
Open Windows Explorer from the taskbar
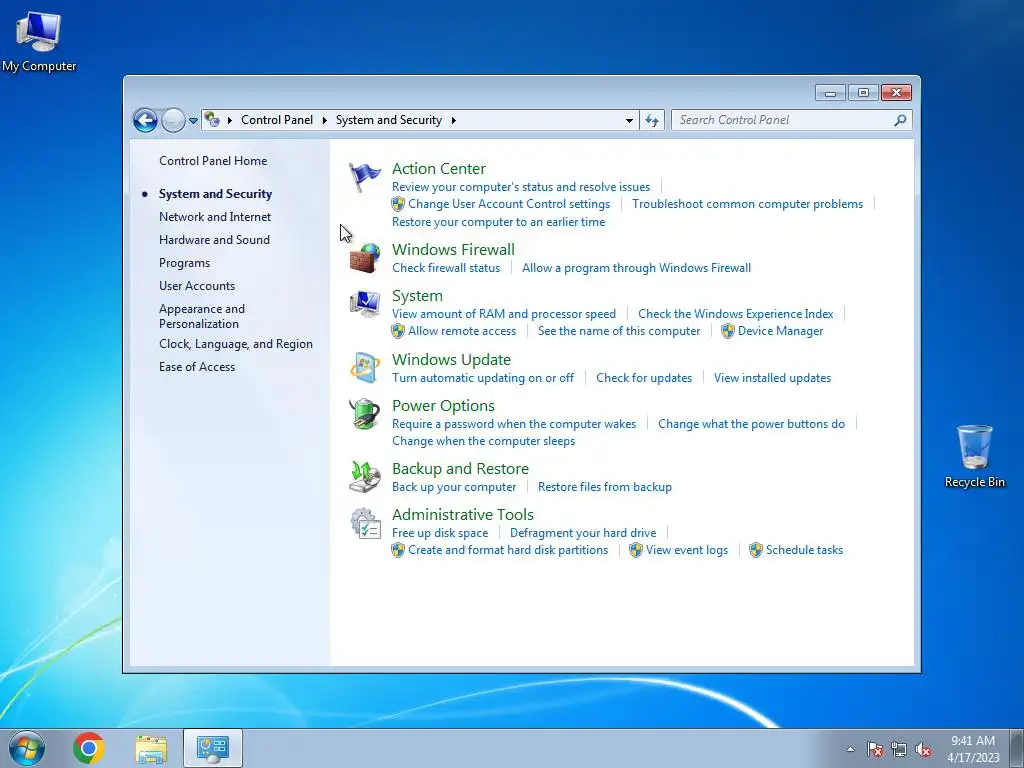(x=151, y=748)
